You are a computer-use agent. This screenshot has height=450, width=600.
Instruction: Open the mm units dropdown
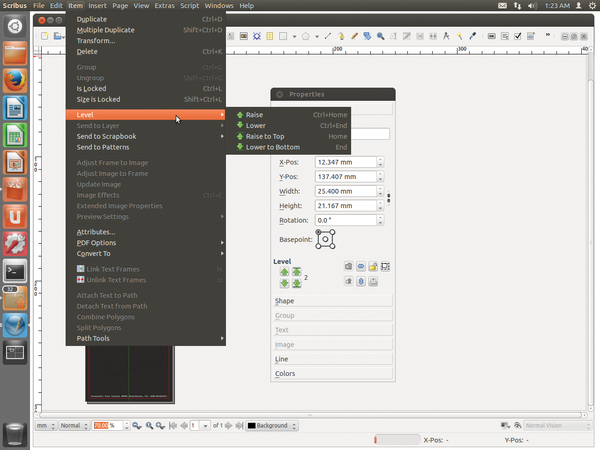tap(46, 426)
